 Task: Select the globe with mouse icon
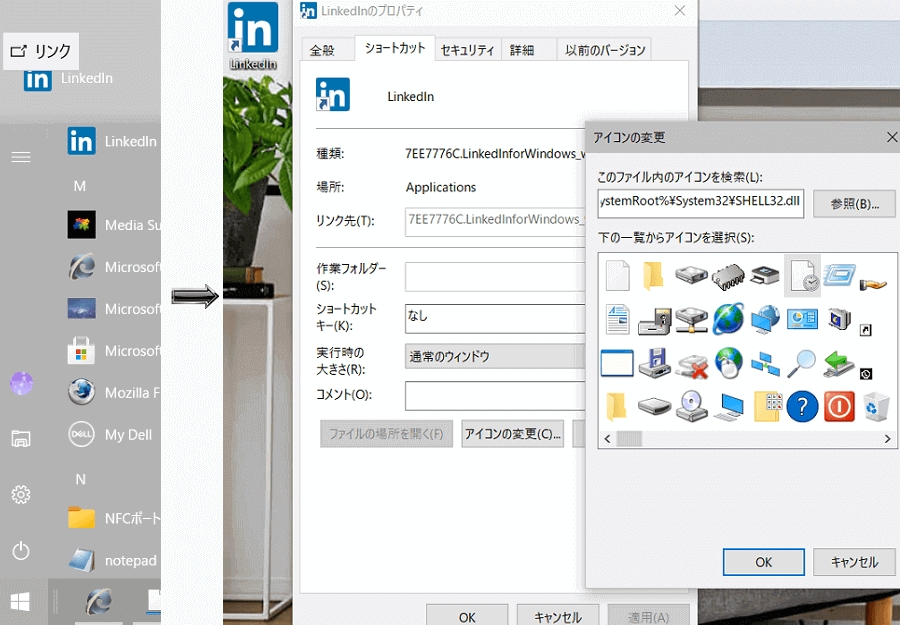pos(728,363)
